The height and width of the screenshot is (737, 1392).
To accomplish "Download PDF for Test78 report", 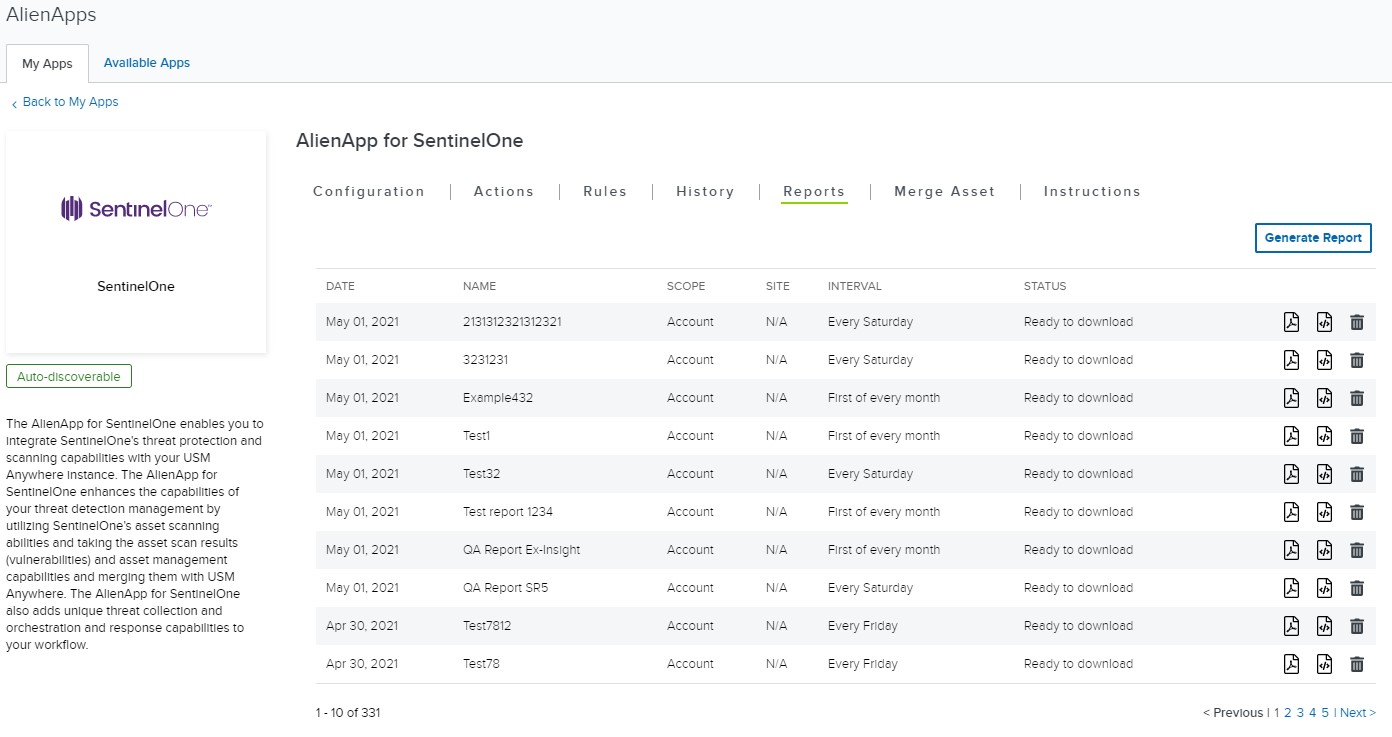I will click(1291, 664).
